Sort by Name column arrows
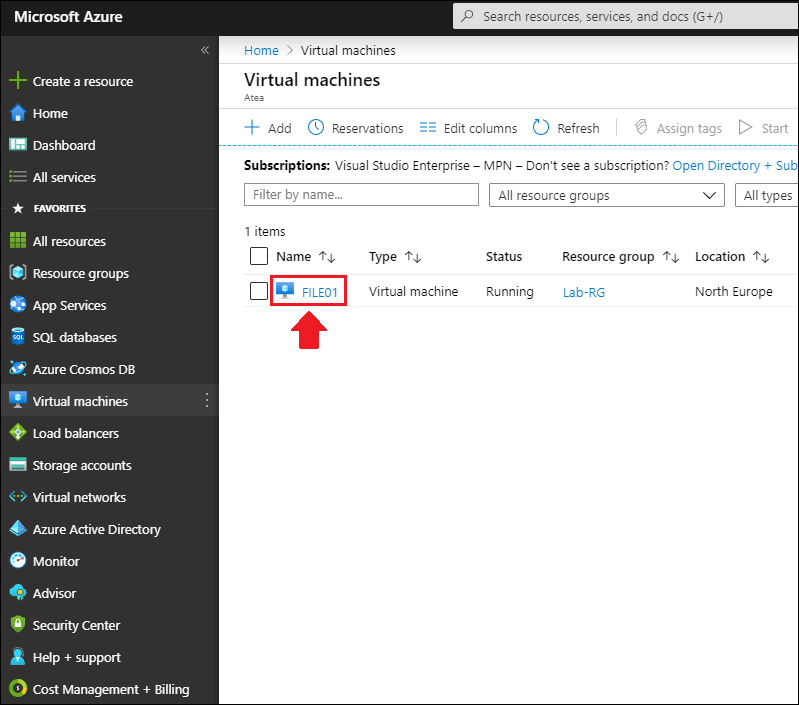The image size is (799, 705). point(327,257)
